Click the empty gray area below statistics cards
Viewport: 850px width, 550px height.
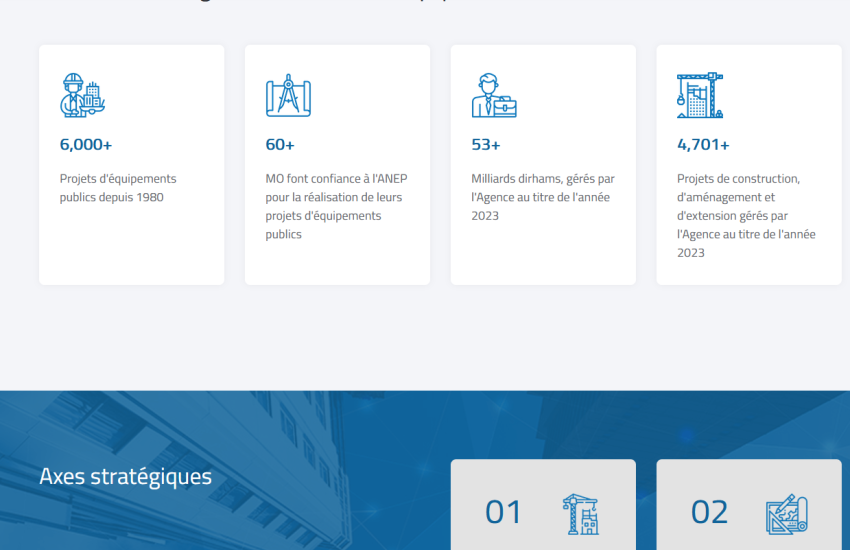coord(425,340)
